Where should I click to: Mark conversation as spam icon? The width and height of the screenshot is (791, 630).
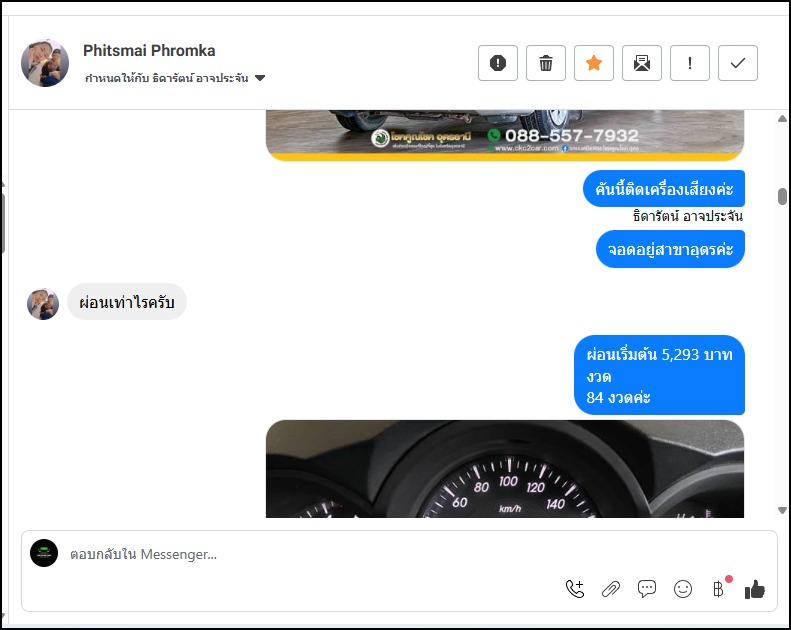(498, 63)
